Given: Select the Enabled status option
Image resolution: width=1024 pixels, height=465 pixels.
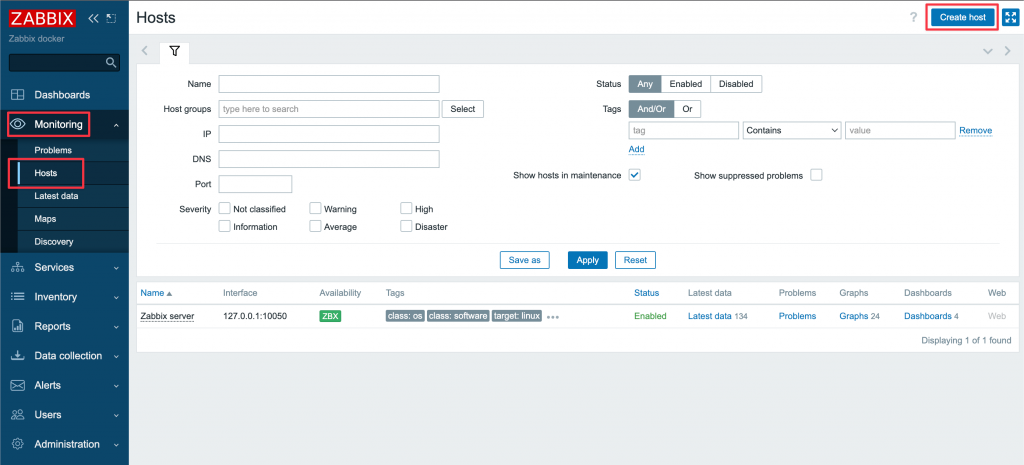Looking at the screenshot, I should tap(686, 84).
